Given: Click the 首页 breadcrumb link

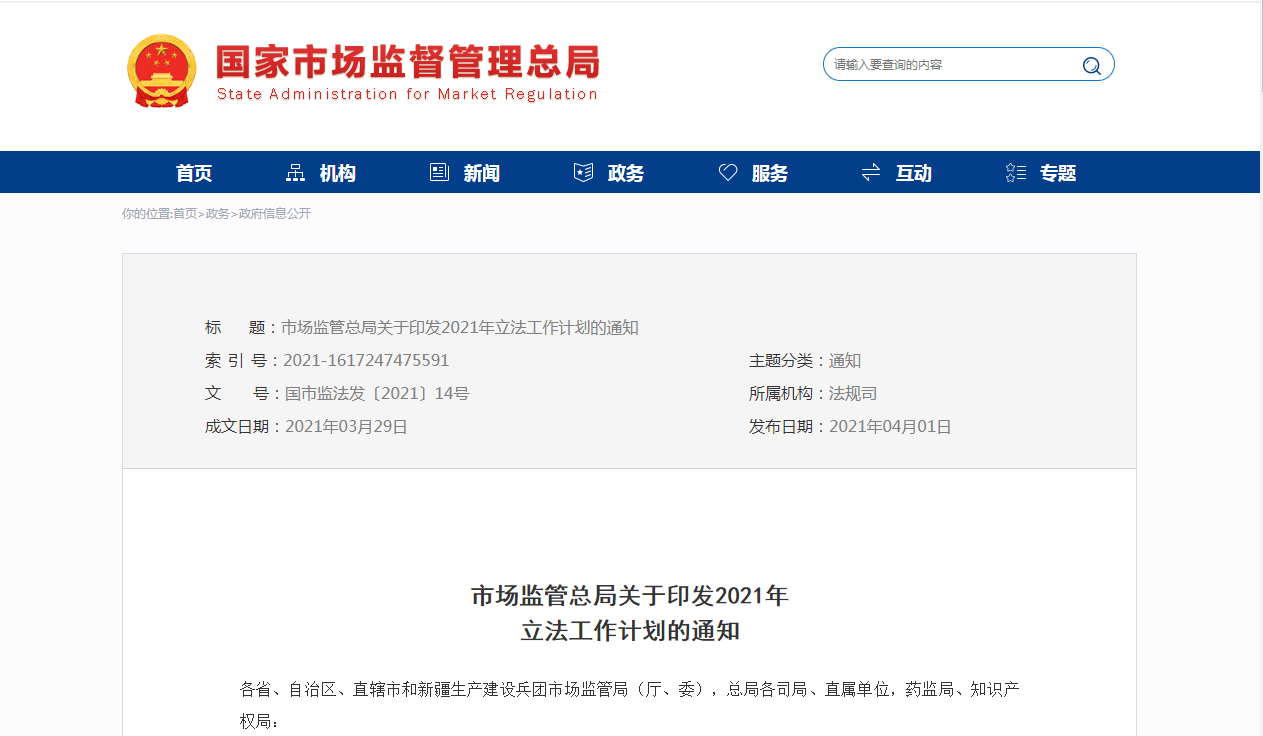Looking at the screenshot, I should (185, 214).
